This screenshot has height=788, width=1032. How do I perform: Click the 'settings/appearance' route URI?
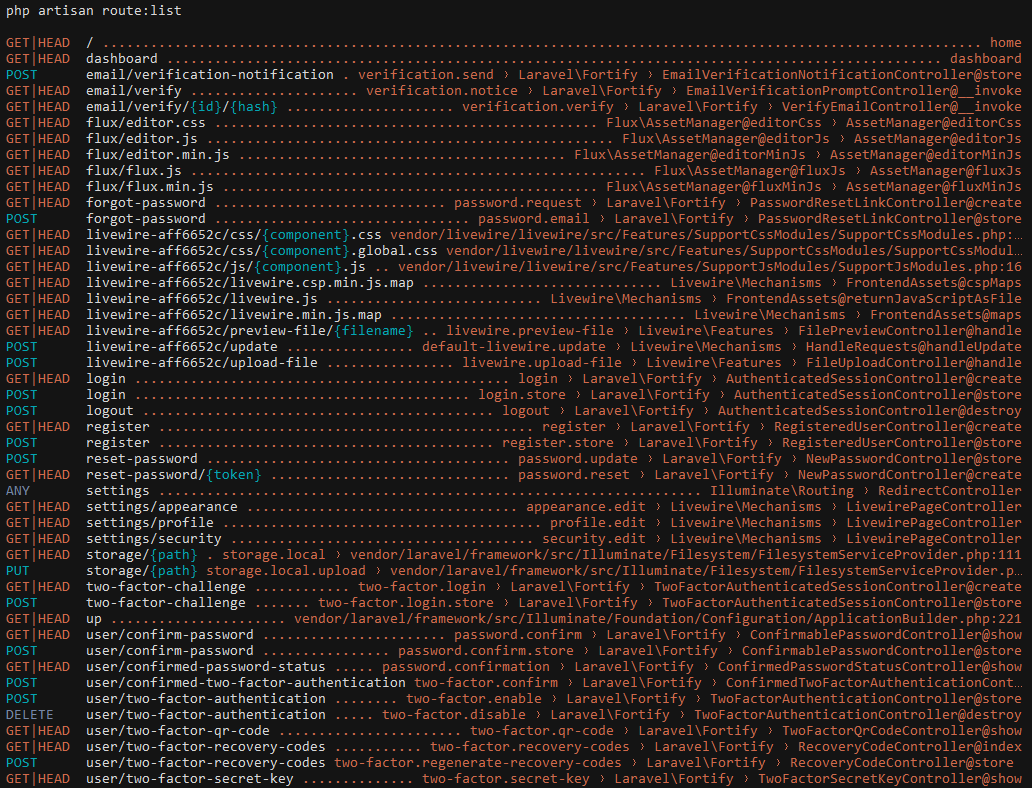[x=162, y=507]
